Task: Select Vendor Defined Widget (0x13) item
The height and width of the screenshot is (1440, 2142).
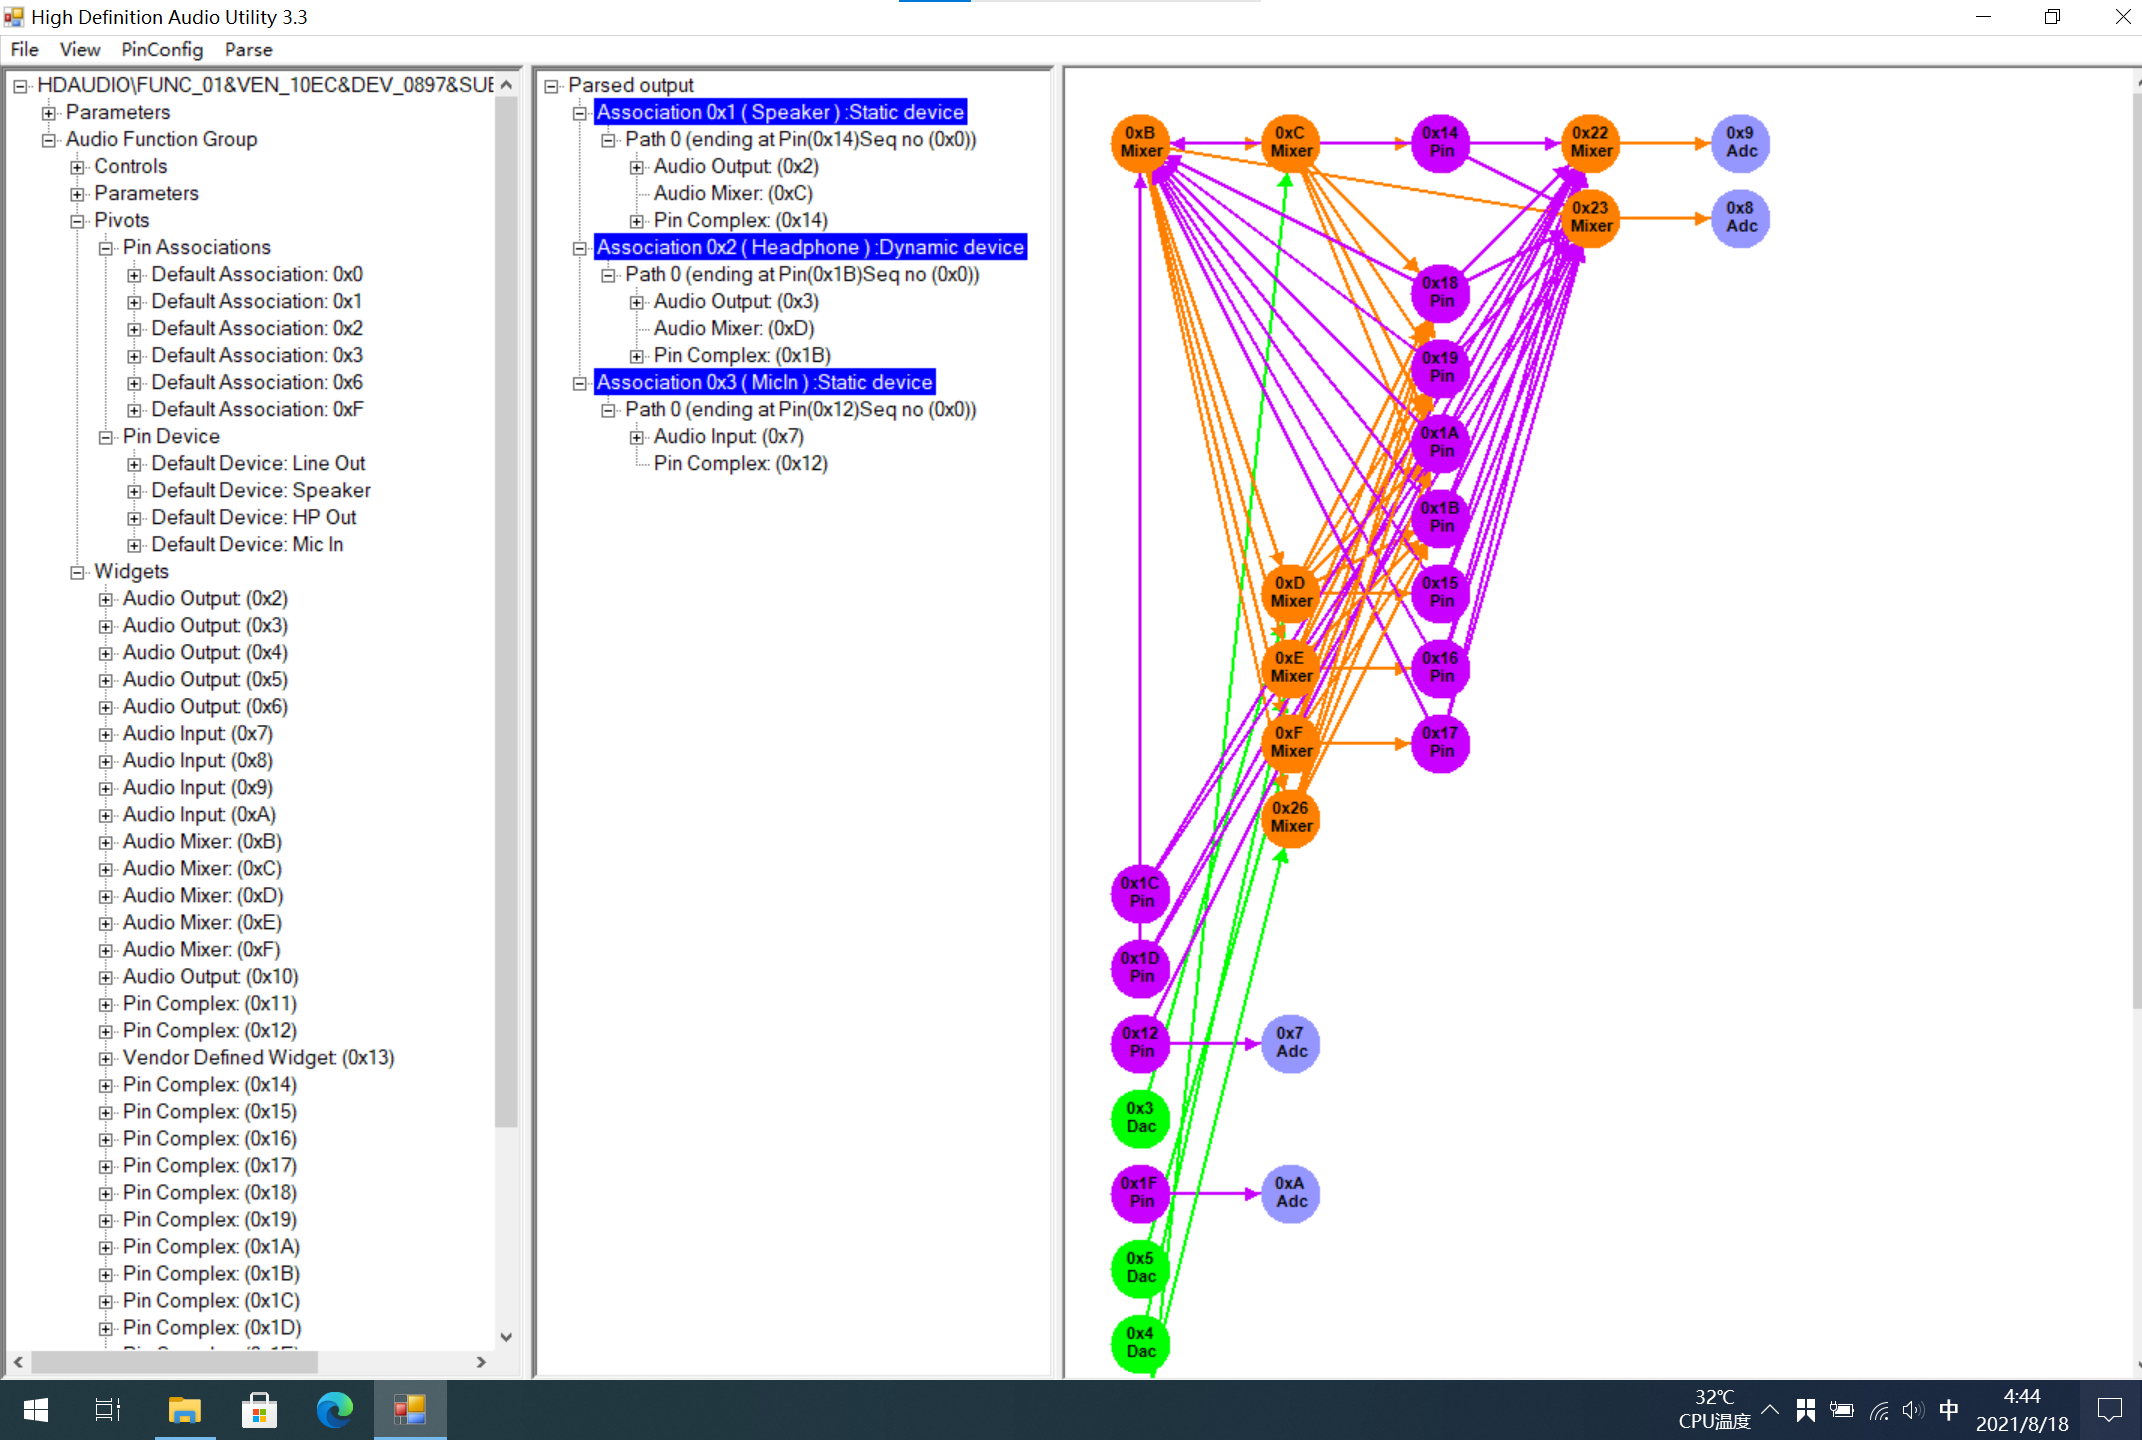Action: (x=258, y=1058)
